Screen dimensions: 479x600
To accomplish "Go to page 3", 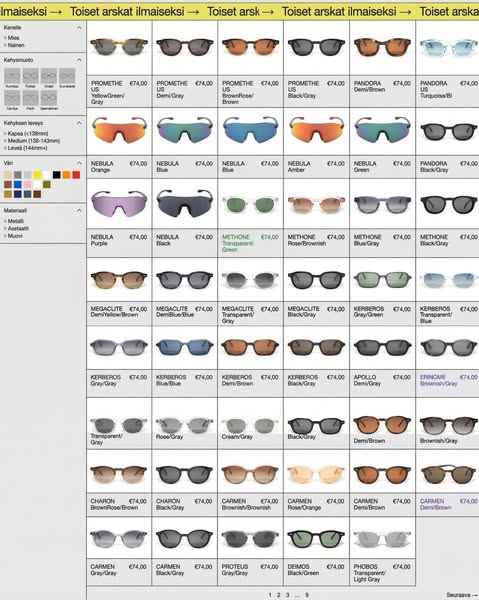I will [x=288, y=595].
